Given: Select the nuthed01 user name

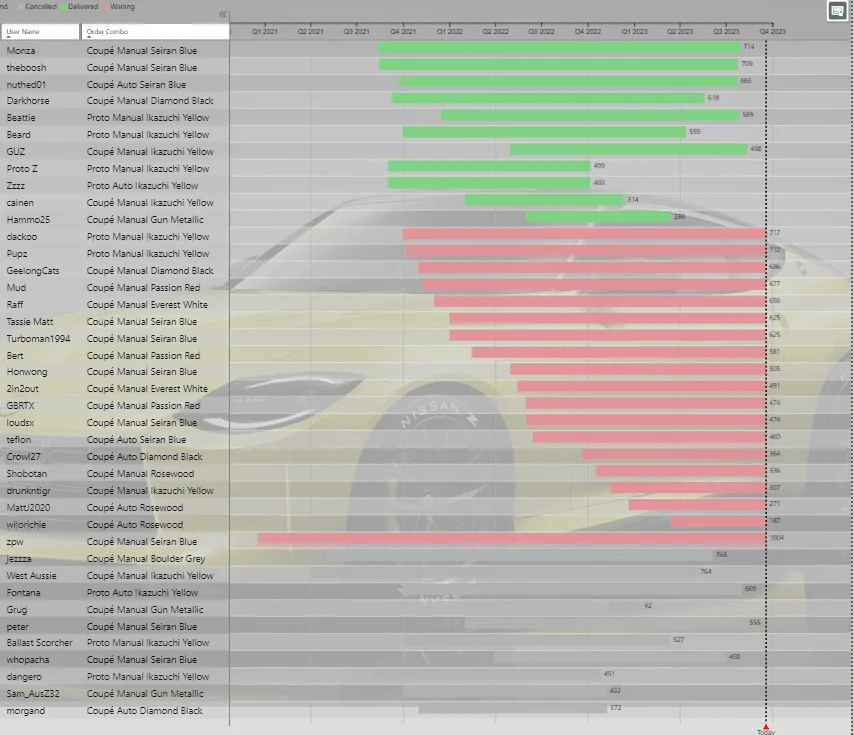Looking at the screenshot, I should pyautogui.click(x=26, y=84).
